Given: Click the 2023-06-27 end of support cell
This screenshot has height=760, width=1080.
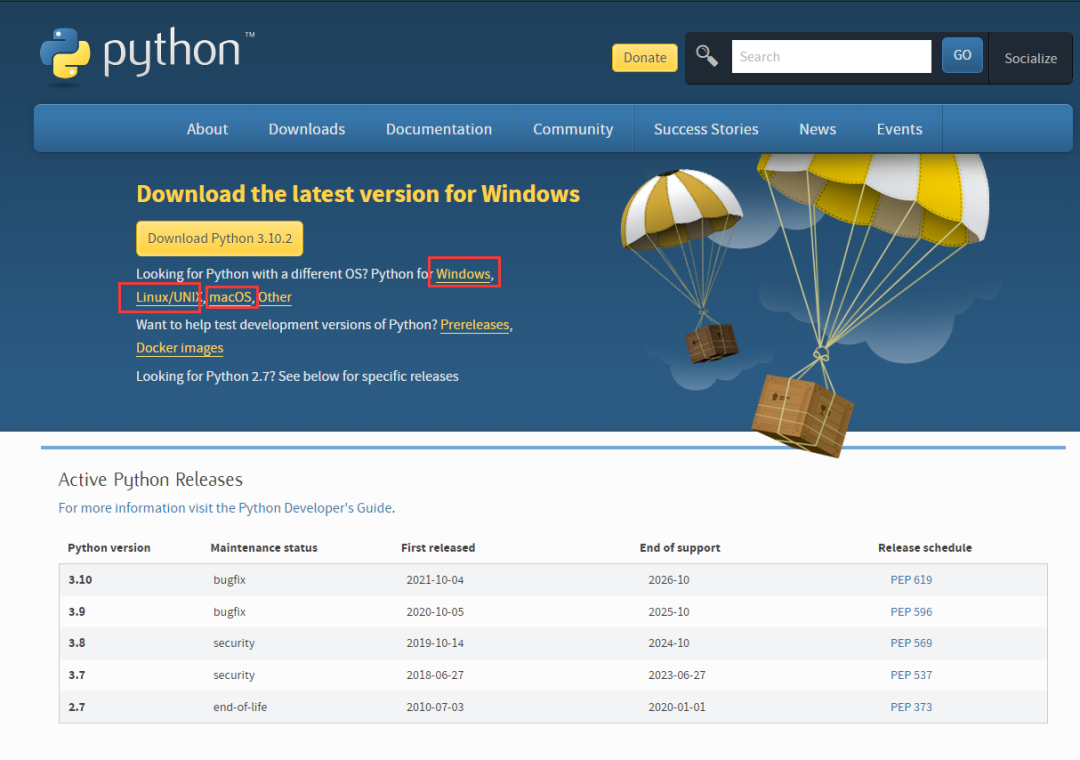Looking at the screenshot, I should tap(676, 675).
